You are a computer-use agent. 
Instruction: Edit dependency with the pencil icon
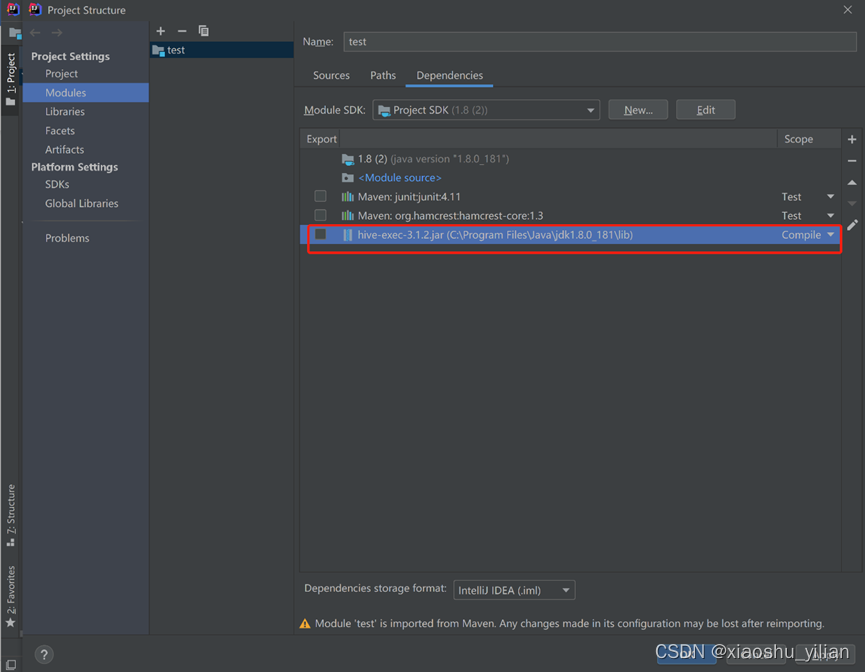[852, 225]
